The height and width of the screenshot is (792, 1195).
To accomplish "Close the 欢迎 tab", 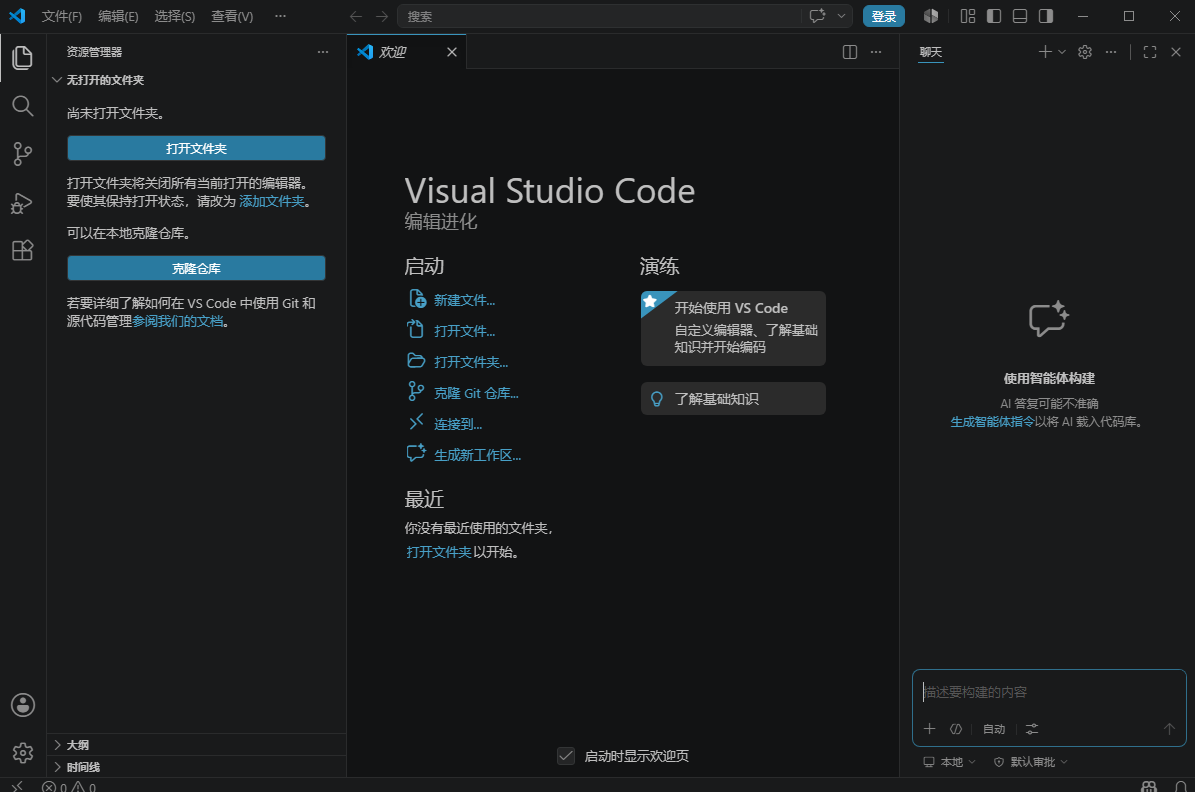I will tap(452, 52).
